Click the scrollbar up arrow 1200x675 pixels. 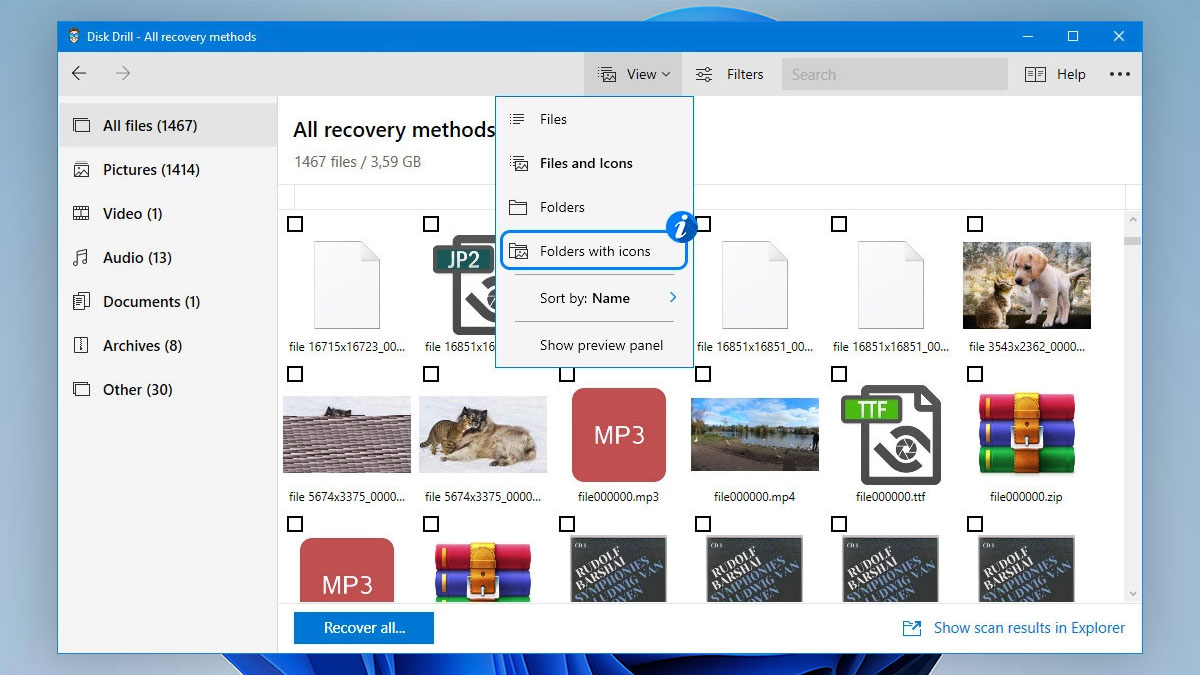click(1133, 219)
